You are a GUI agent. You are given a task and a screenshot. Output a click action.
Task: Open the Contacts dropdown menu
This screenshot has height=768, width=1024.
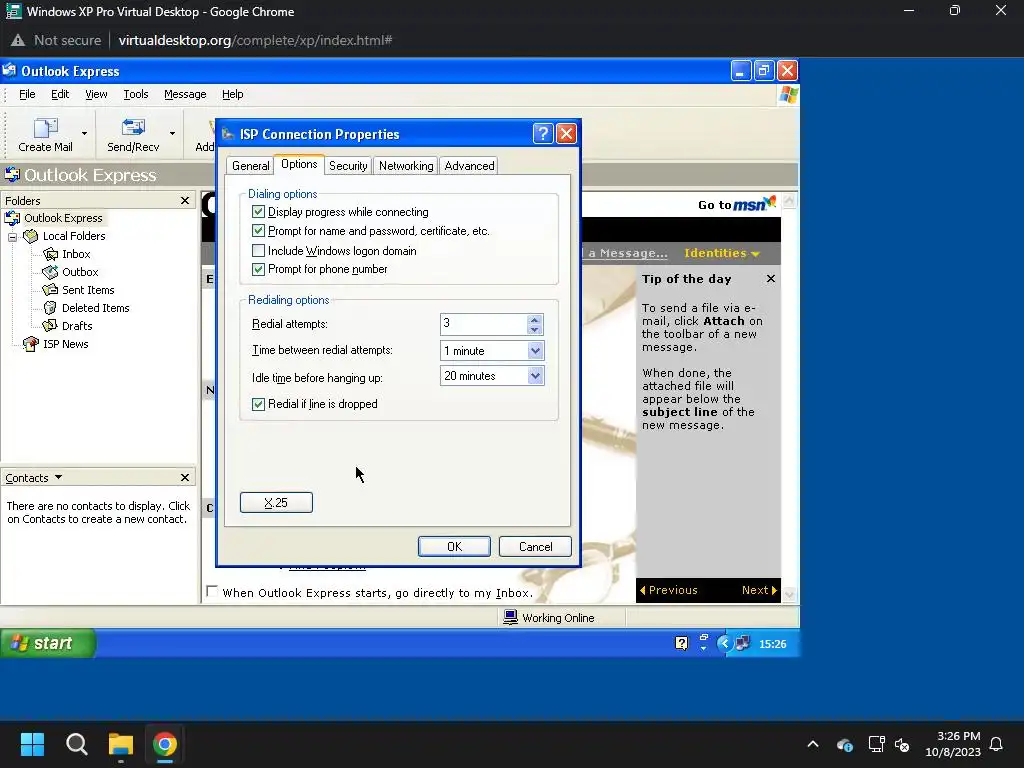click(59, 477)
